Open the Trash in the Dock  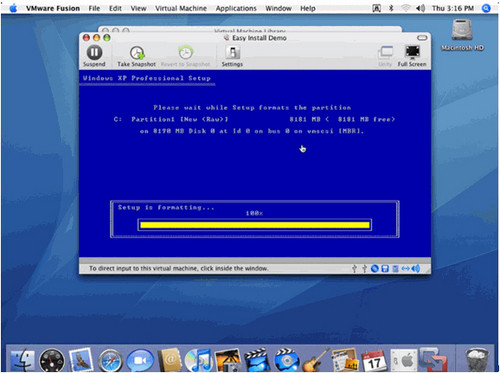tap(476, 360)
